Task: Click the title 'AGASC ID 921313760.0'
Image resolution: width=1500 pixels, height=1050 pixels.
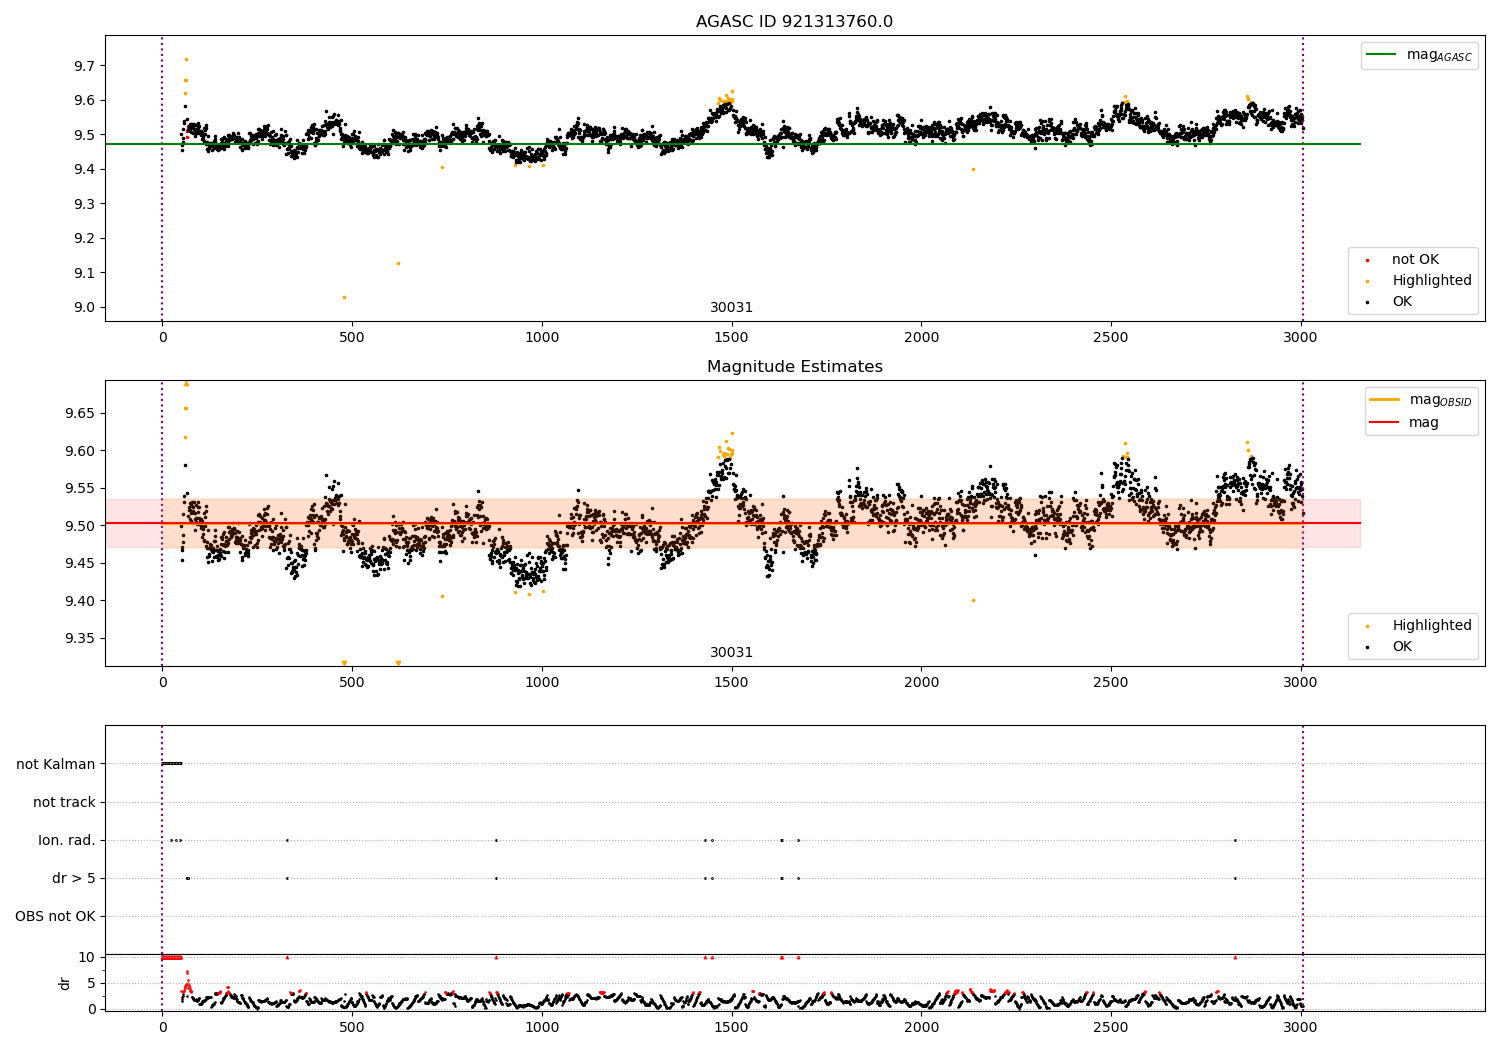Action: 794,22
